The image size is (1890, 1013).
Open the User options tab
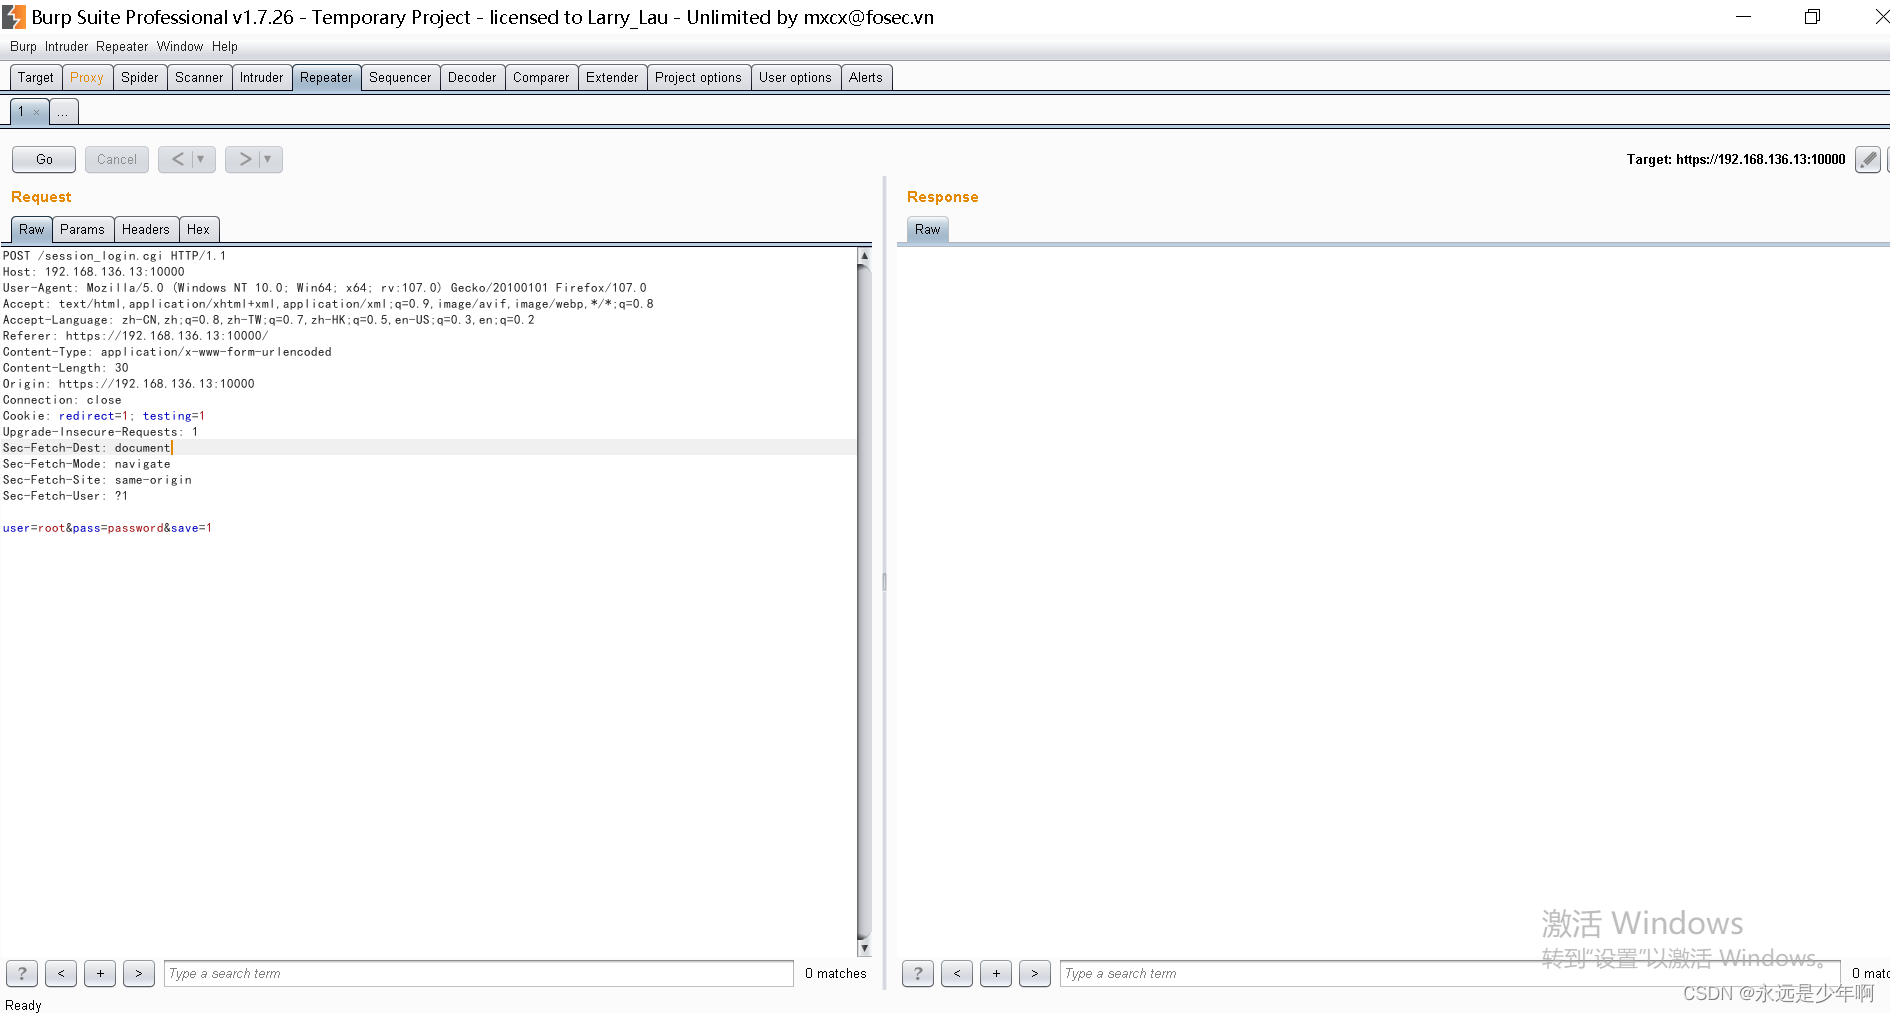tap(795, 77)
